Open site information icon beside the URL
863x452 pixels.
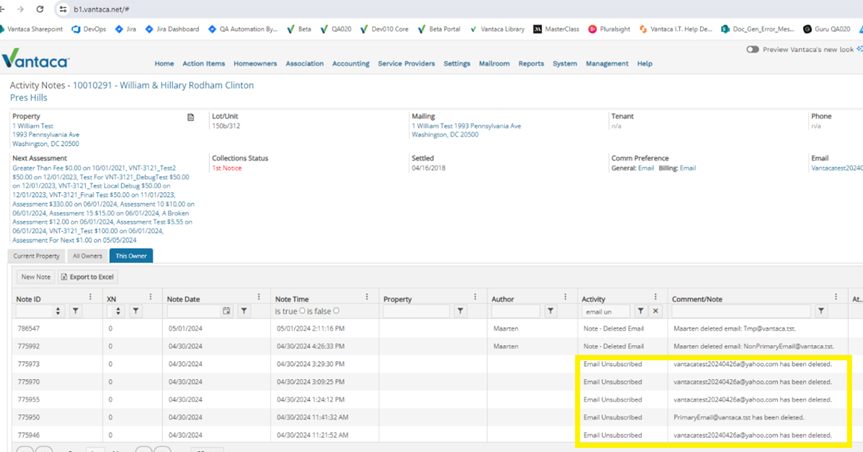click(63, 9)
